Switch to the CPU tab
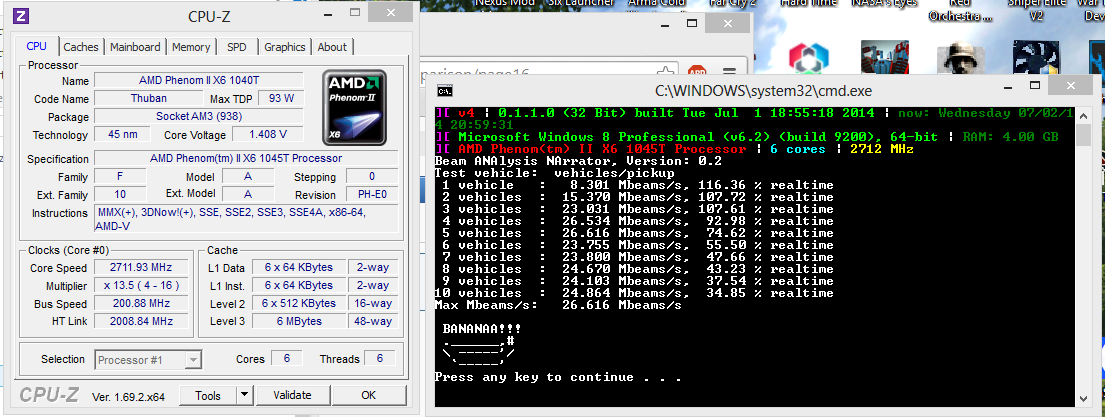 pos(37,46)
